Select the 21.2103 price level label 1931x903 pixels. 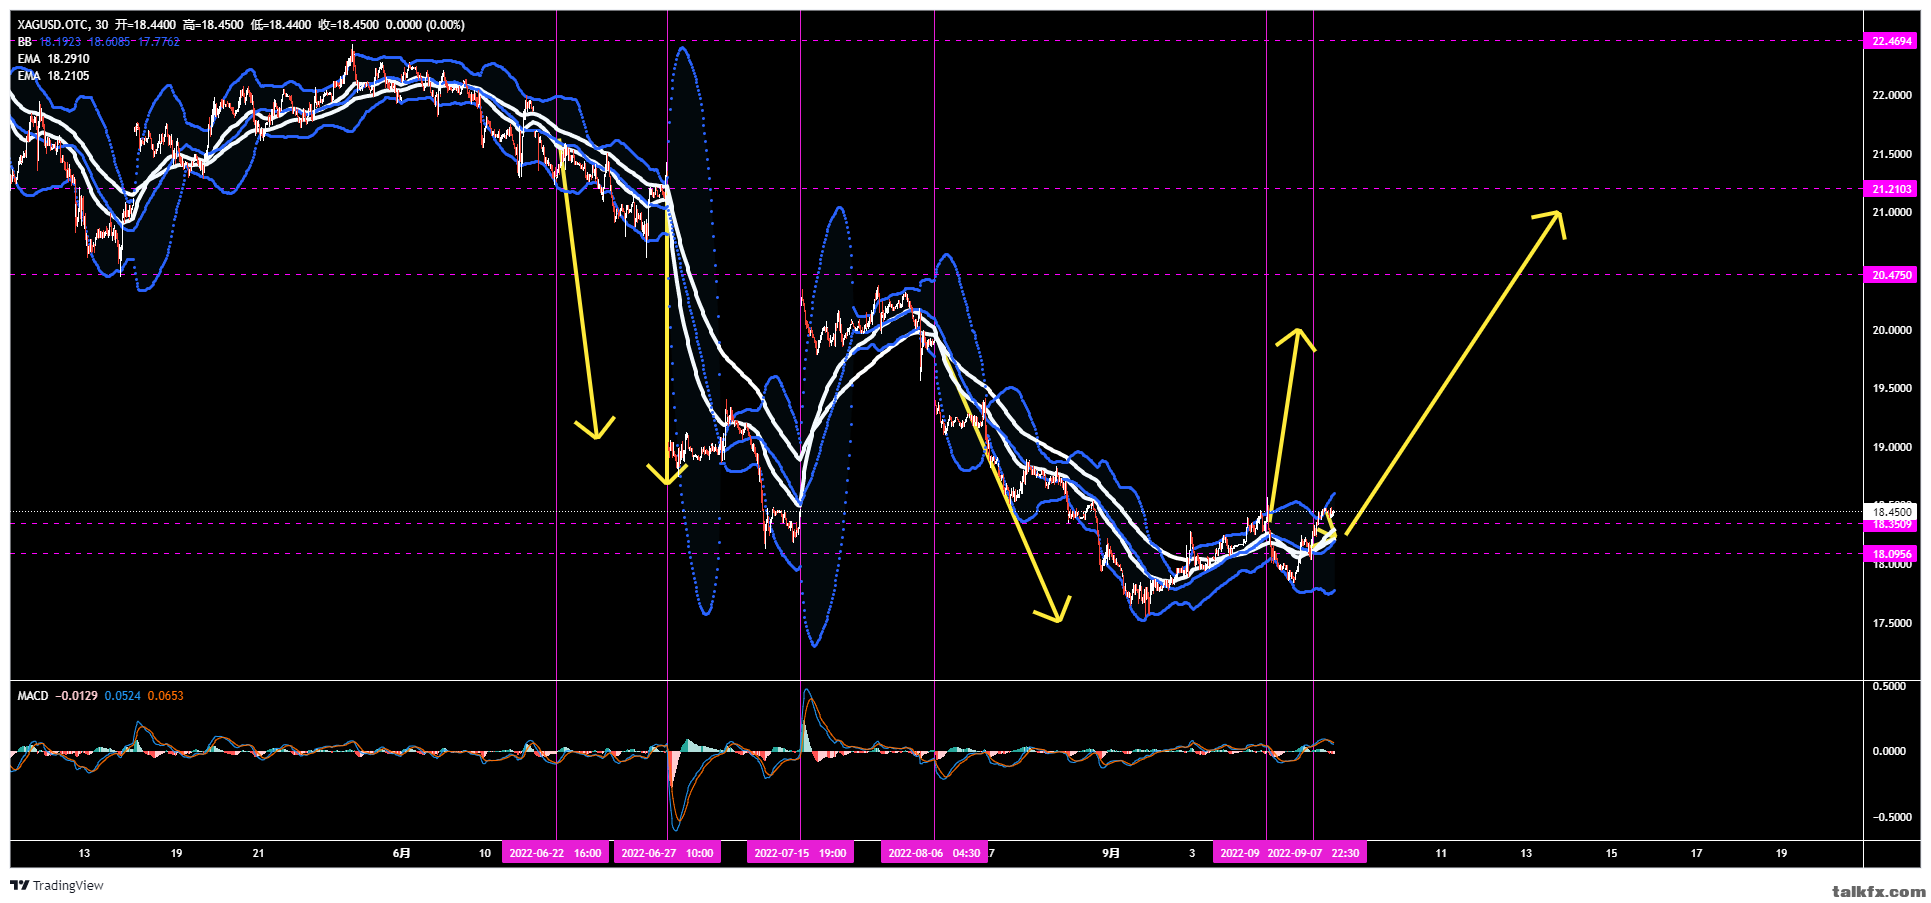(x=1892, y=189)
